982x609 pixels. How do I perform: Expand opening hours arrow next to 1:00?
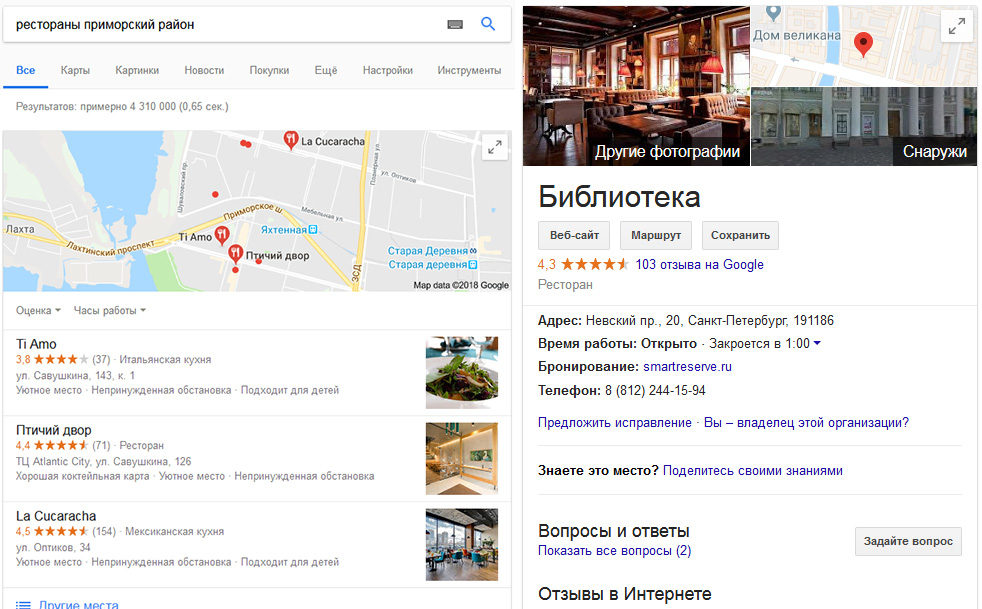pyautogui.click(x=817, y=343)
